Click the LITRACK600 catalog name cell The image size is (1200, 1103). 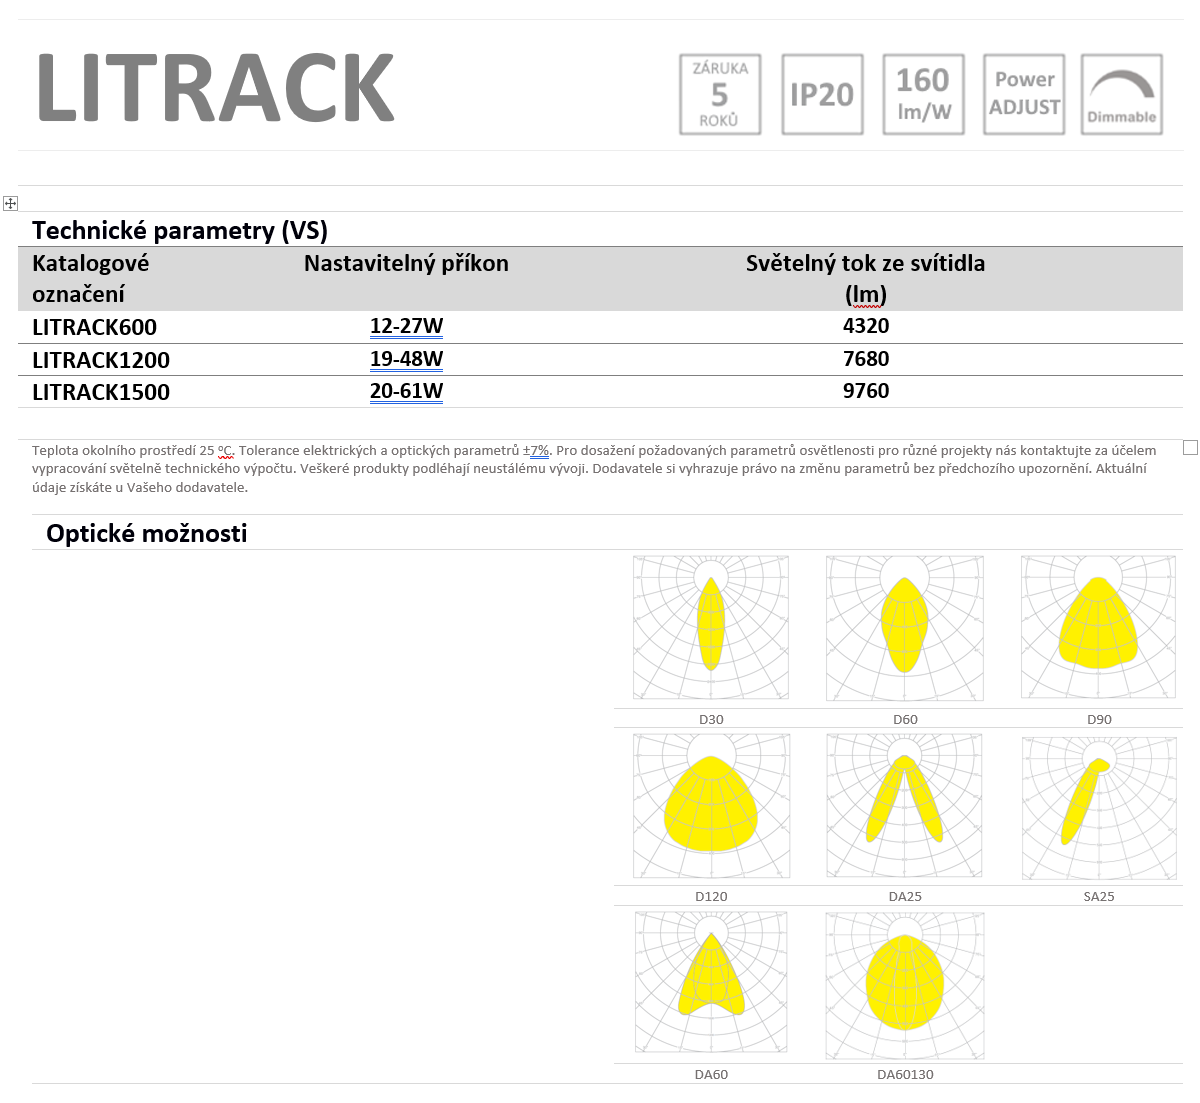point(95,327)
